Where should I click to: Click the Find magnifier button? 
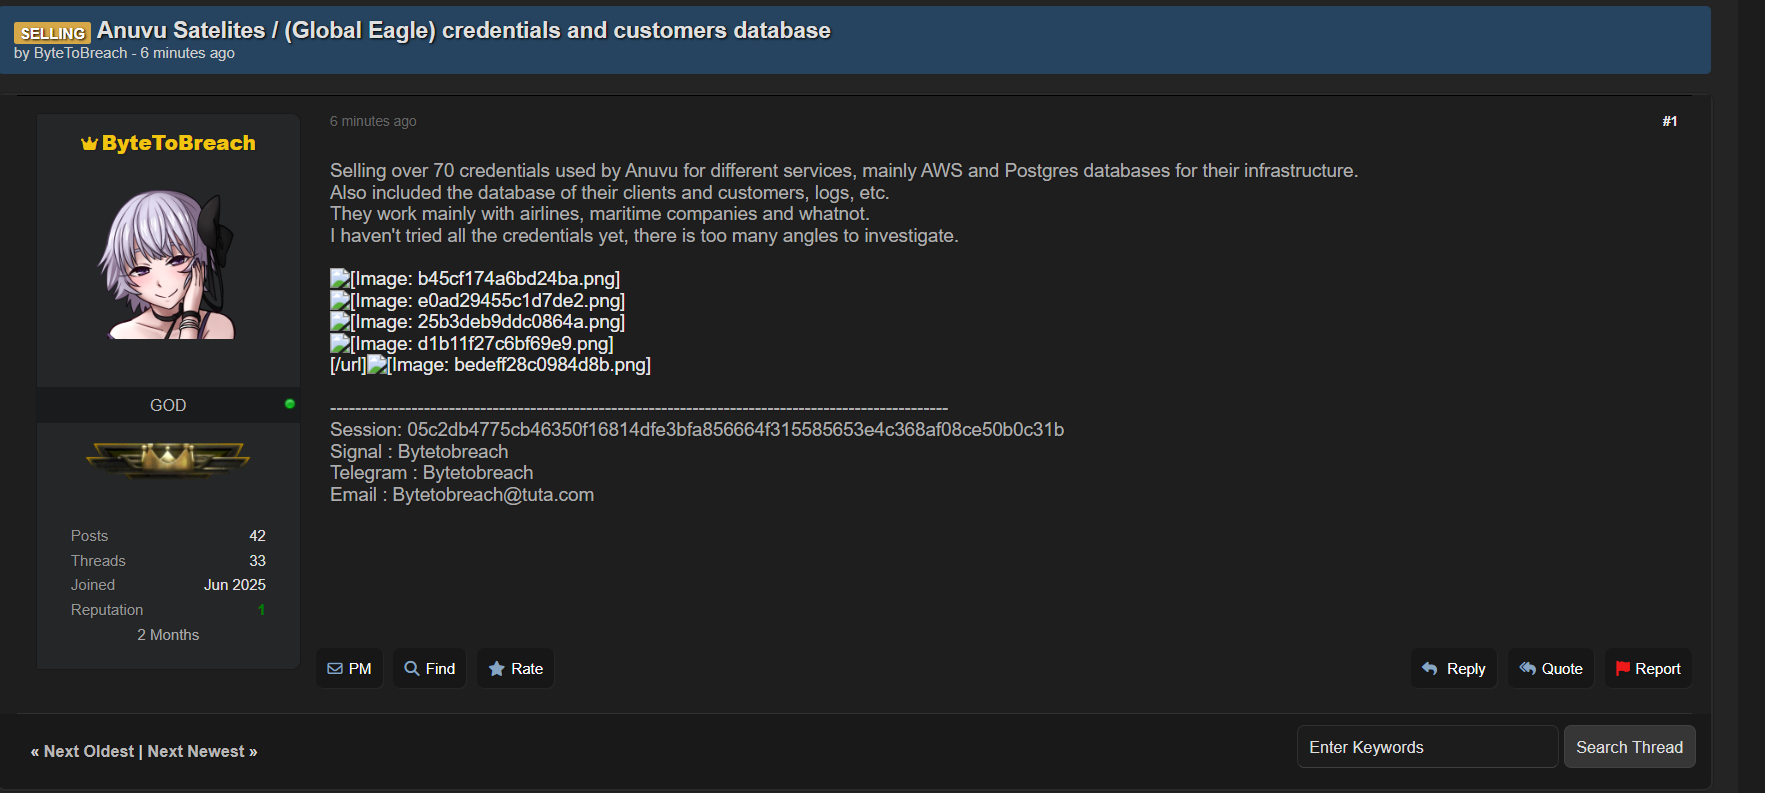tap(429, 669)
